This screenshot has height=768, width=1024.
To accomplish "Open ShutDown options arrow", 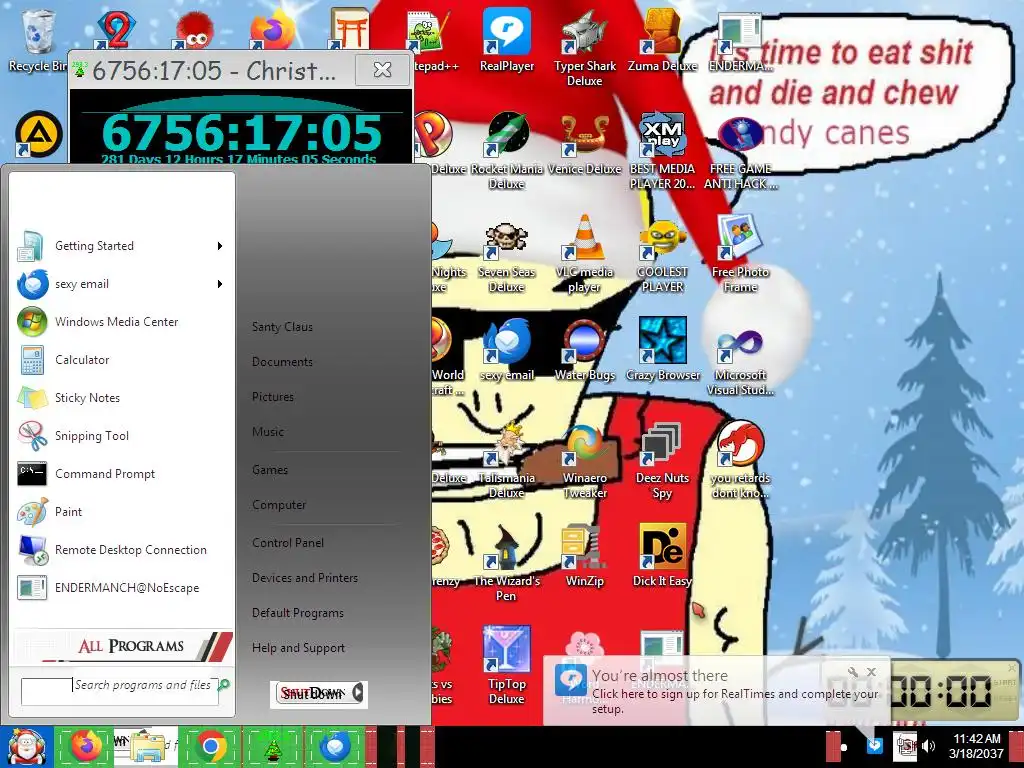I will point(358,693).
